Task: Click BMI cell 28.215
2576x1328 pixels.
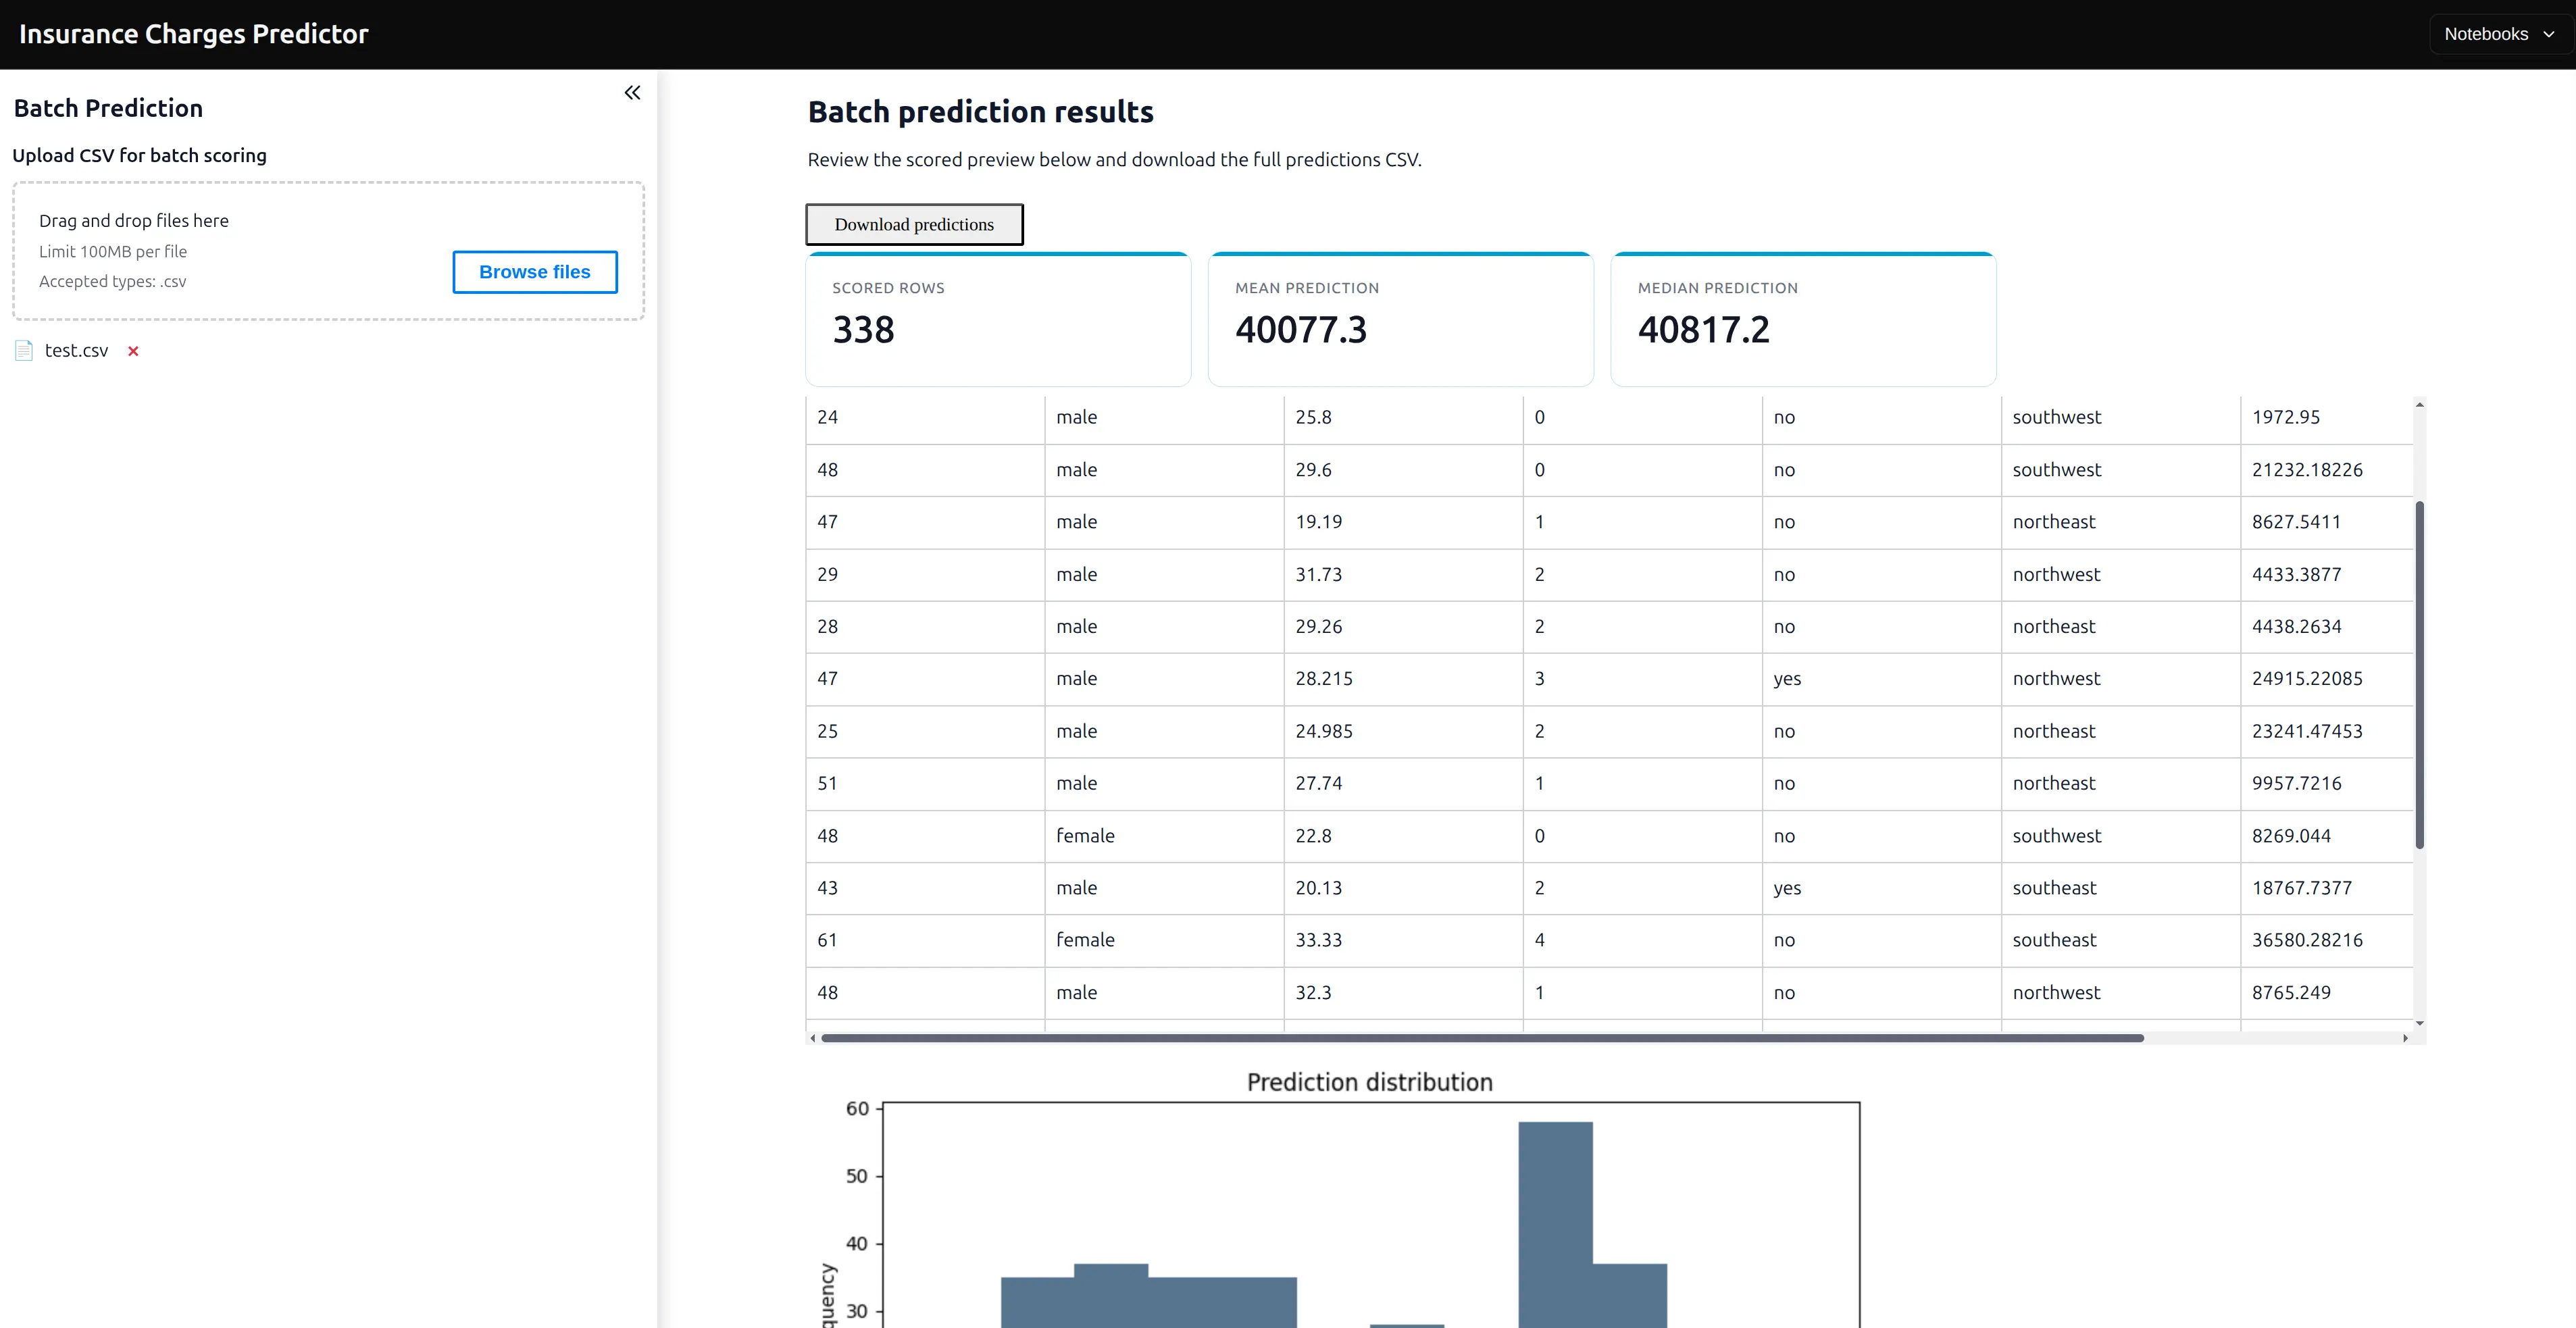Action: point(1403,679)
